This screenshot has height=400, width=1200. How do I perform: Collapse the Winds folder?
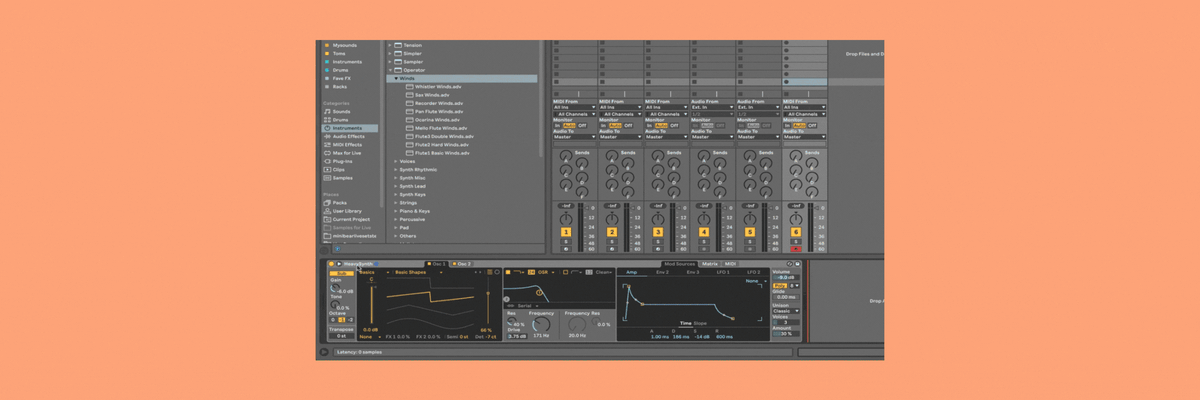point(396,78)
